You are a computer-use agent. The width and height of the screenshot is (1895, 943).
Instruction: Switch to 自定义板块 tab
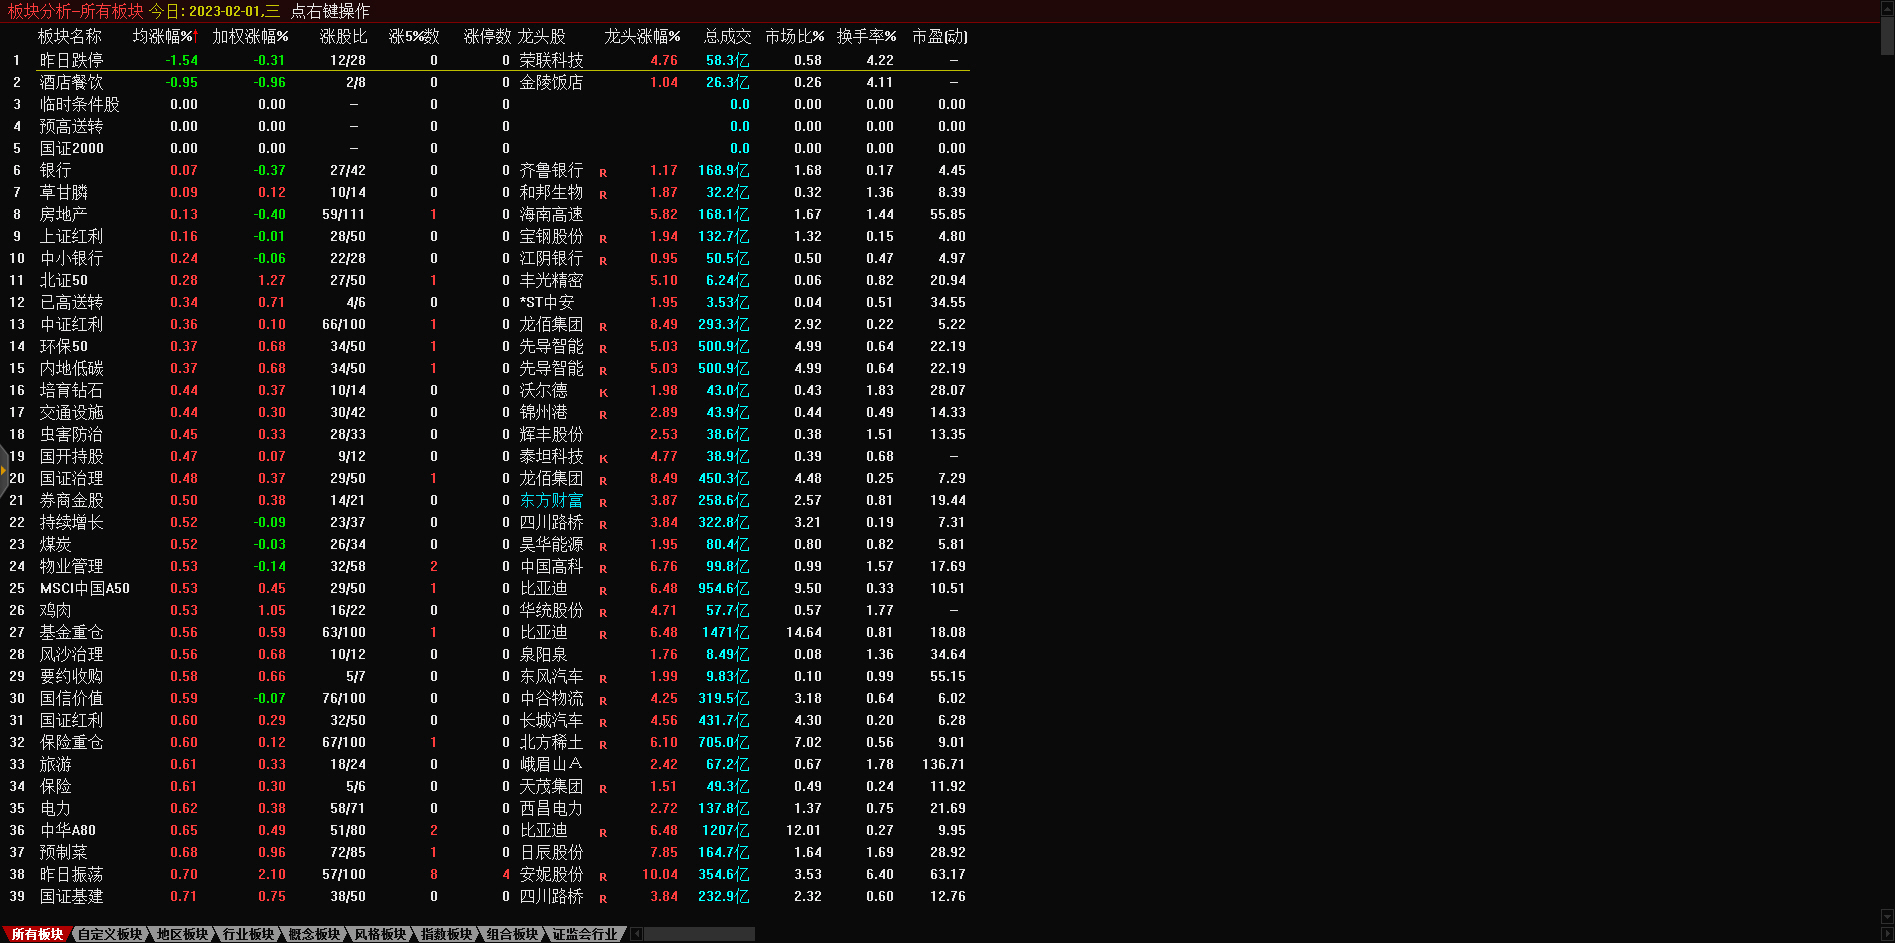click(110, 934)
